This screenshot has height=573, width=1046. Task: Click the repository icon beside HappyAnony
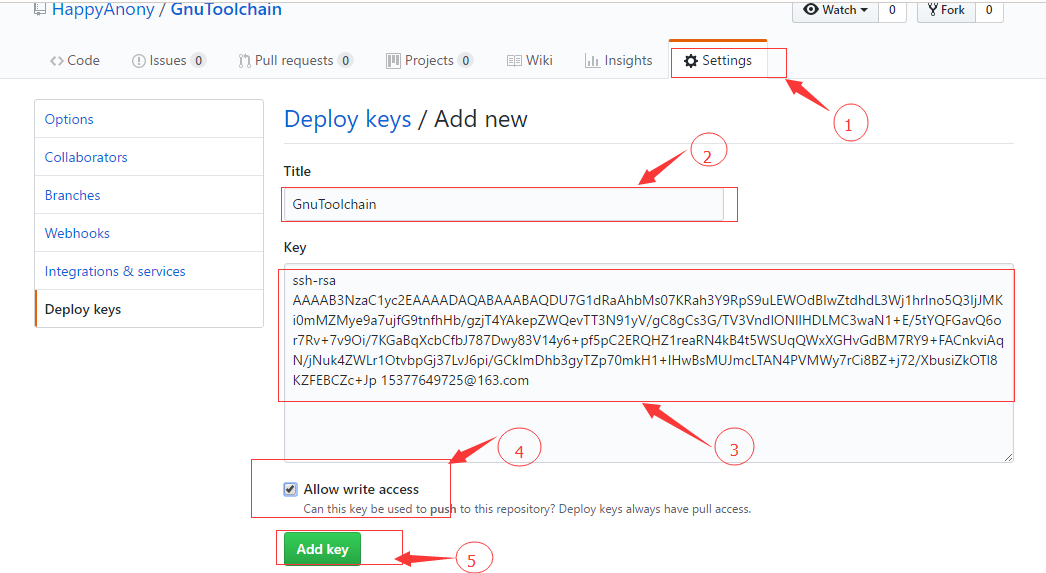(x=40, y=9)
